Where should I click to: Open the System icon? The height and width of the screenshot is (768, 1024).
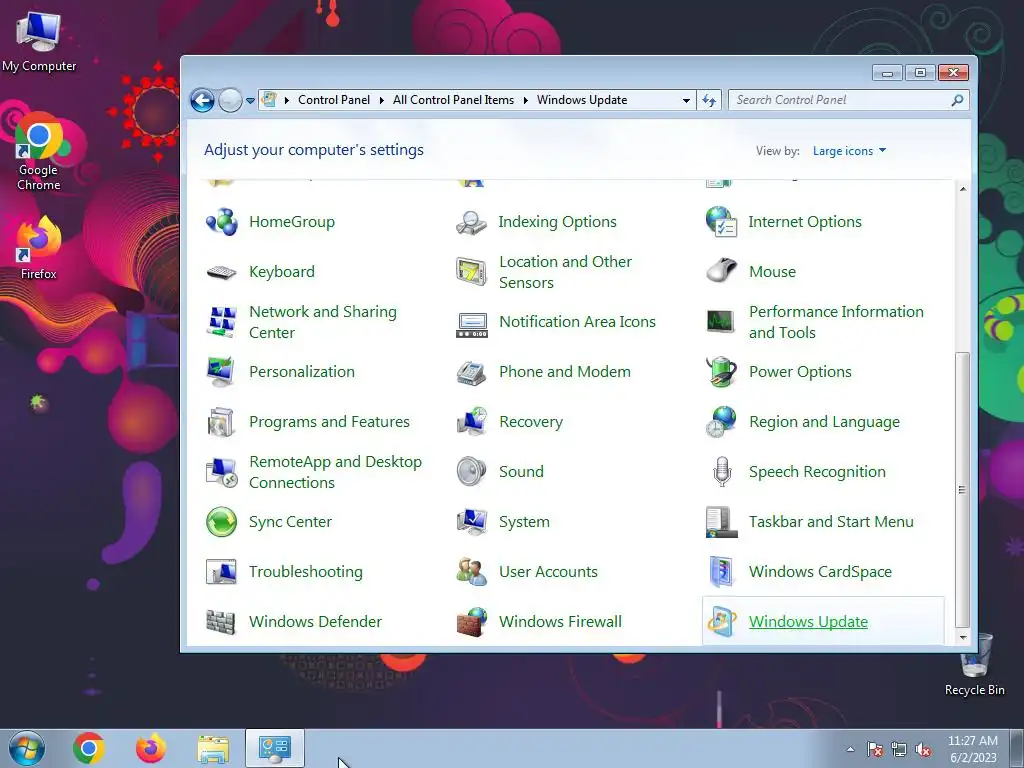[471, 522]
